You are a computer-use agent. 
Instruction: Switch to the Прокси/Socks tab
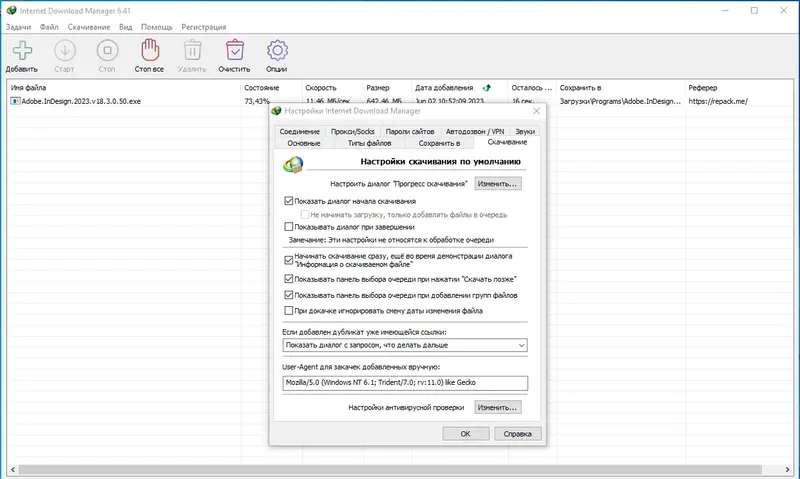pyautogui.click(x=353, y=132)
